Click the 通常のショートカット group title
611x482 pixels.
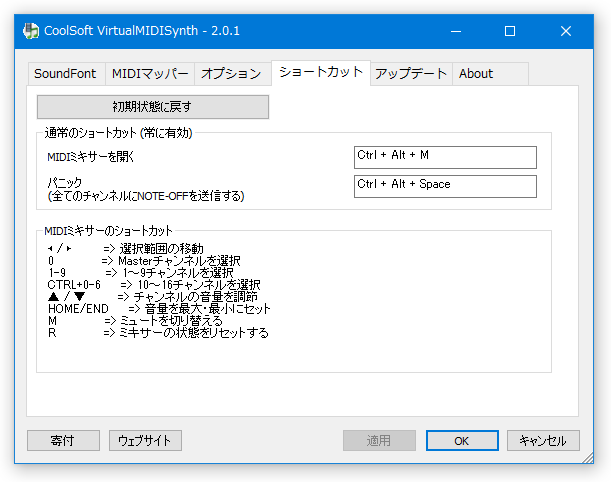tap(118, 133)
